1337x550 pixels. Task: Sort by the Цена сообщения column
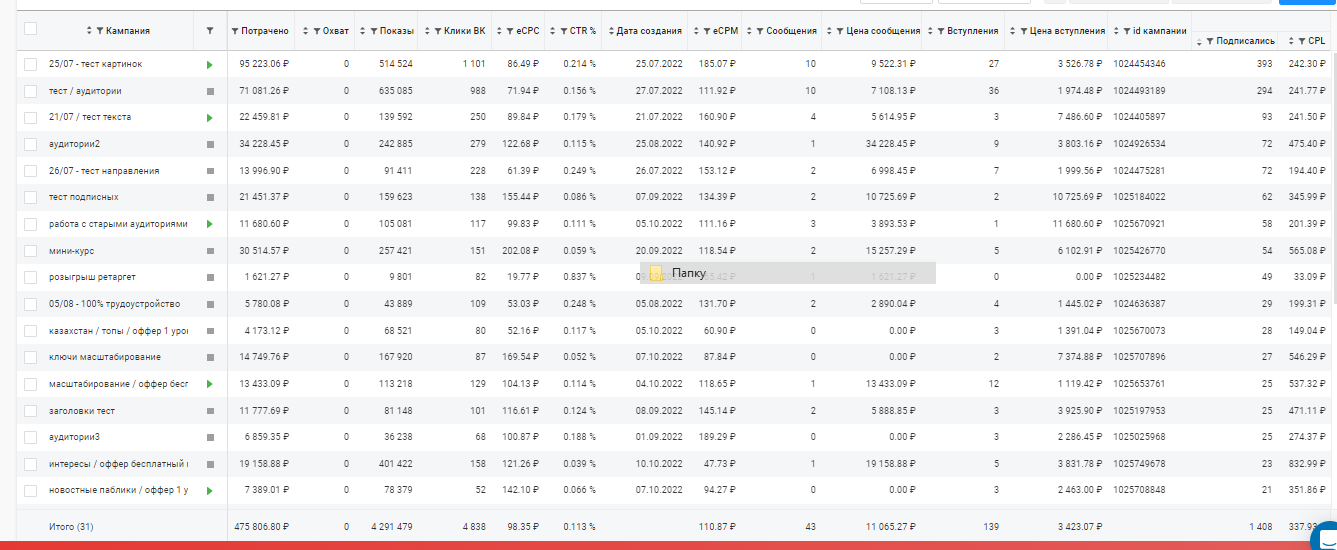point(829,31)
